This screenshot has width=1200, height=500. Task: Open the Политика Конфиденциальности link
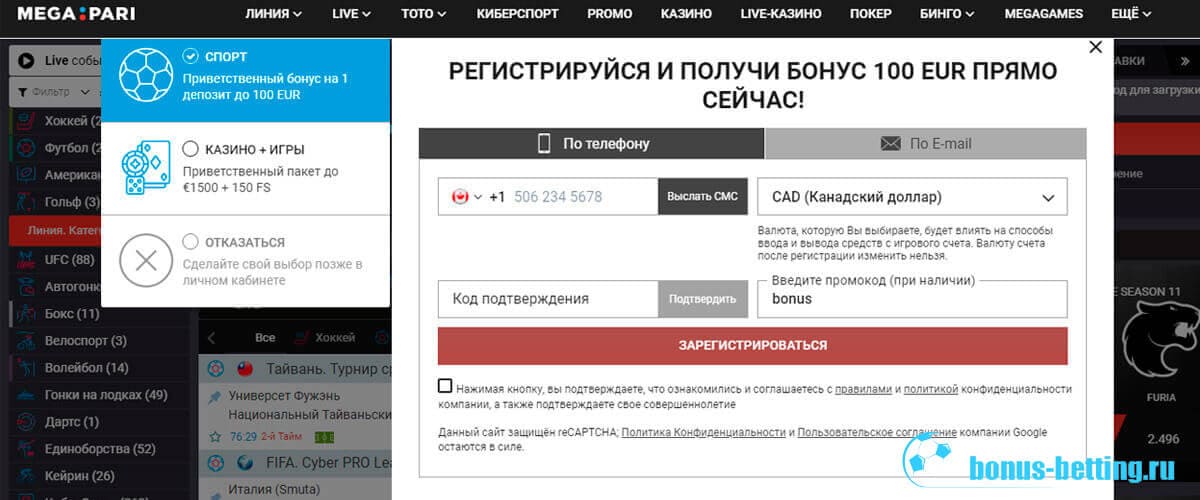(704, 432)
